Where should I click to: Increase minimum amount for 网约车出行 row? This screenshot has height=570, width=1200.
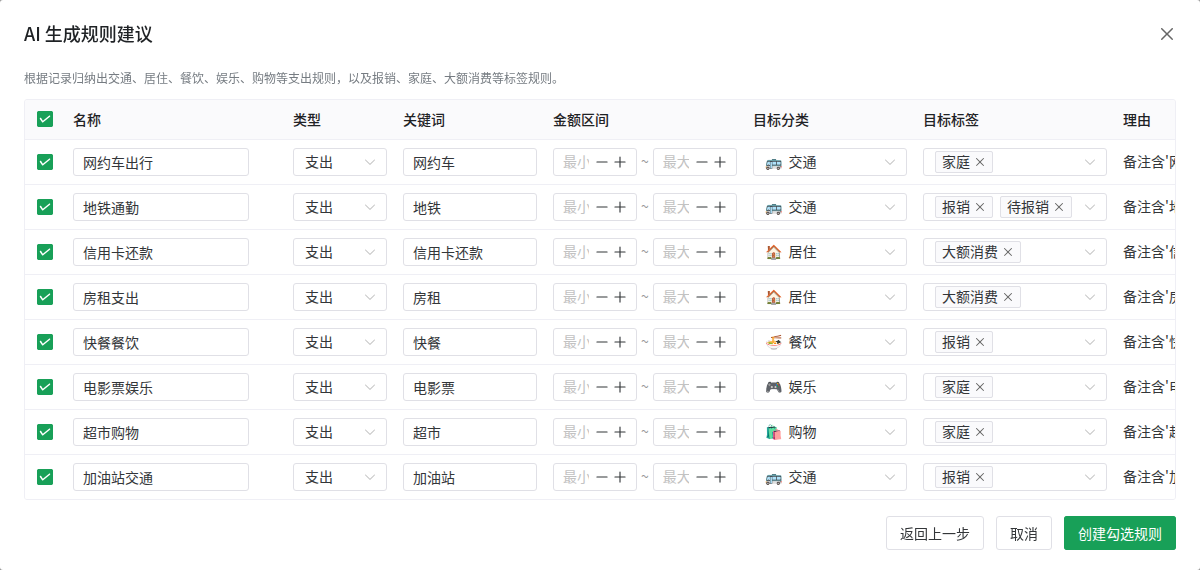pos(620,162)
